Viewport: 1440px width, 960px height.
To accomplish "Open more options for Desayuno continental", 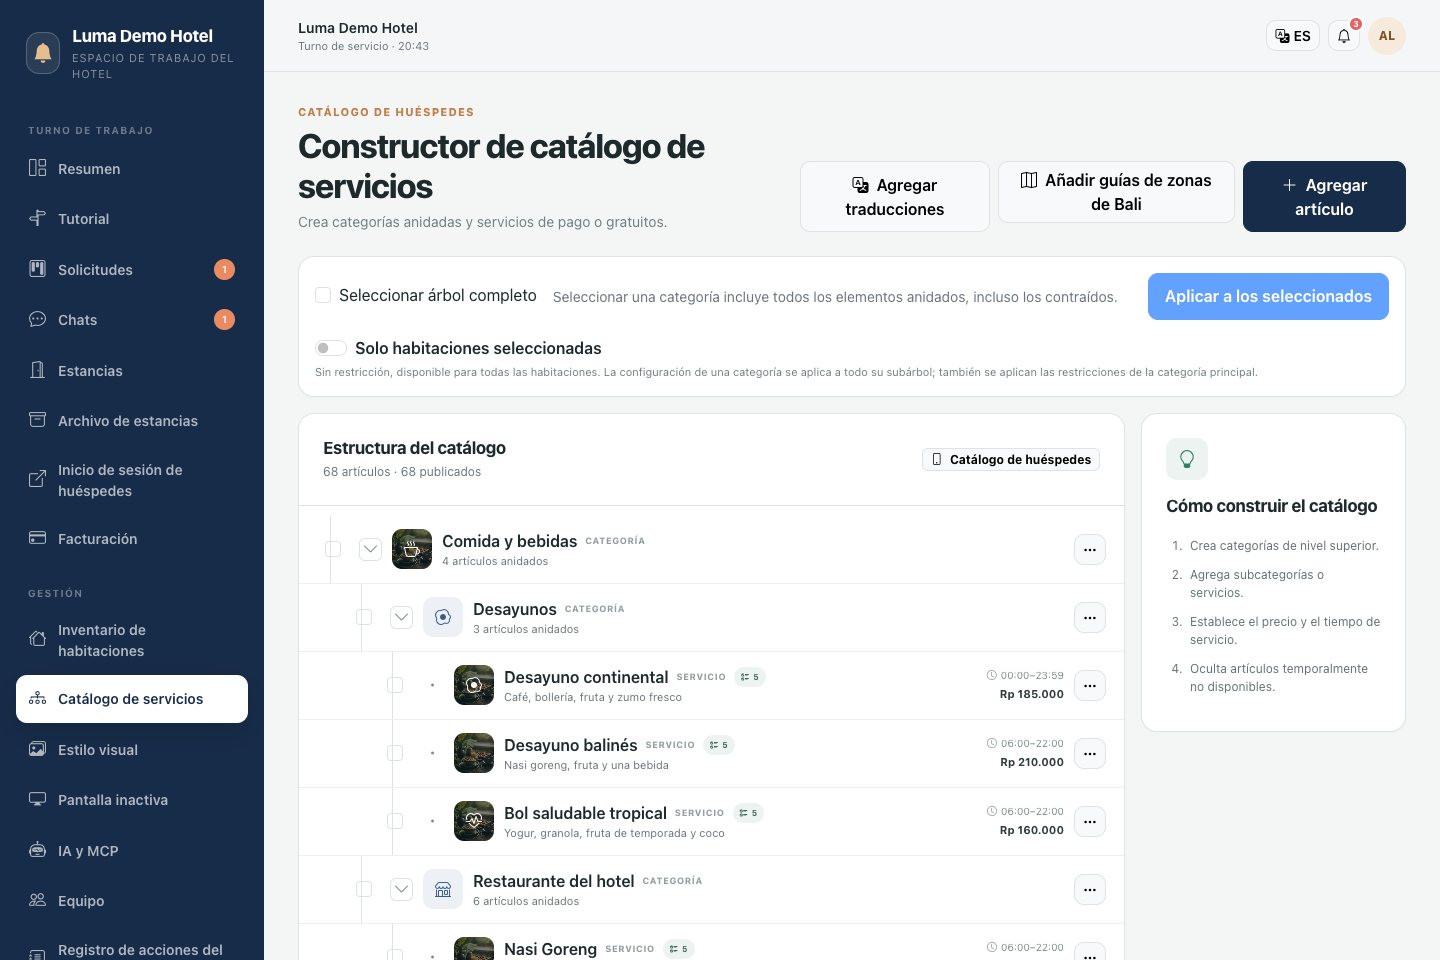I will coord(1090,686).
